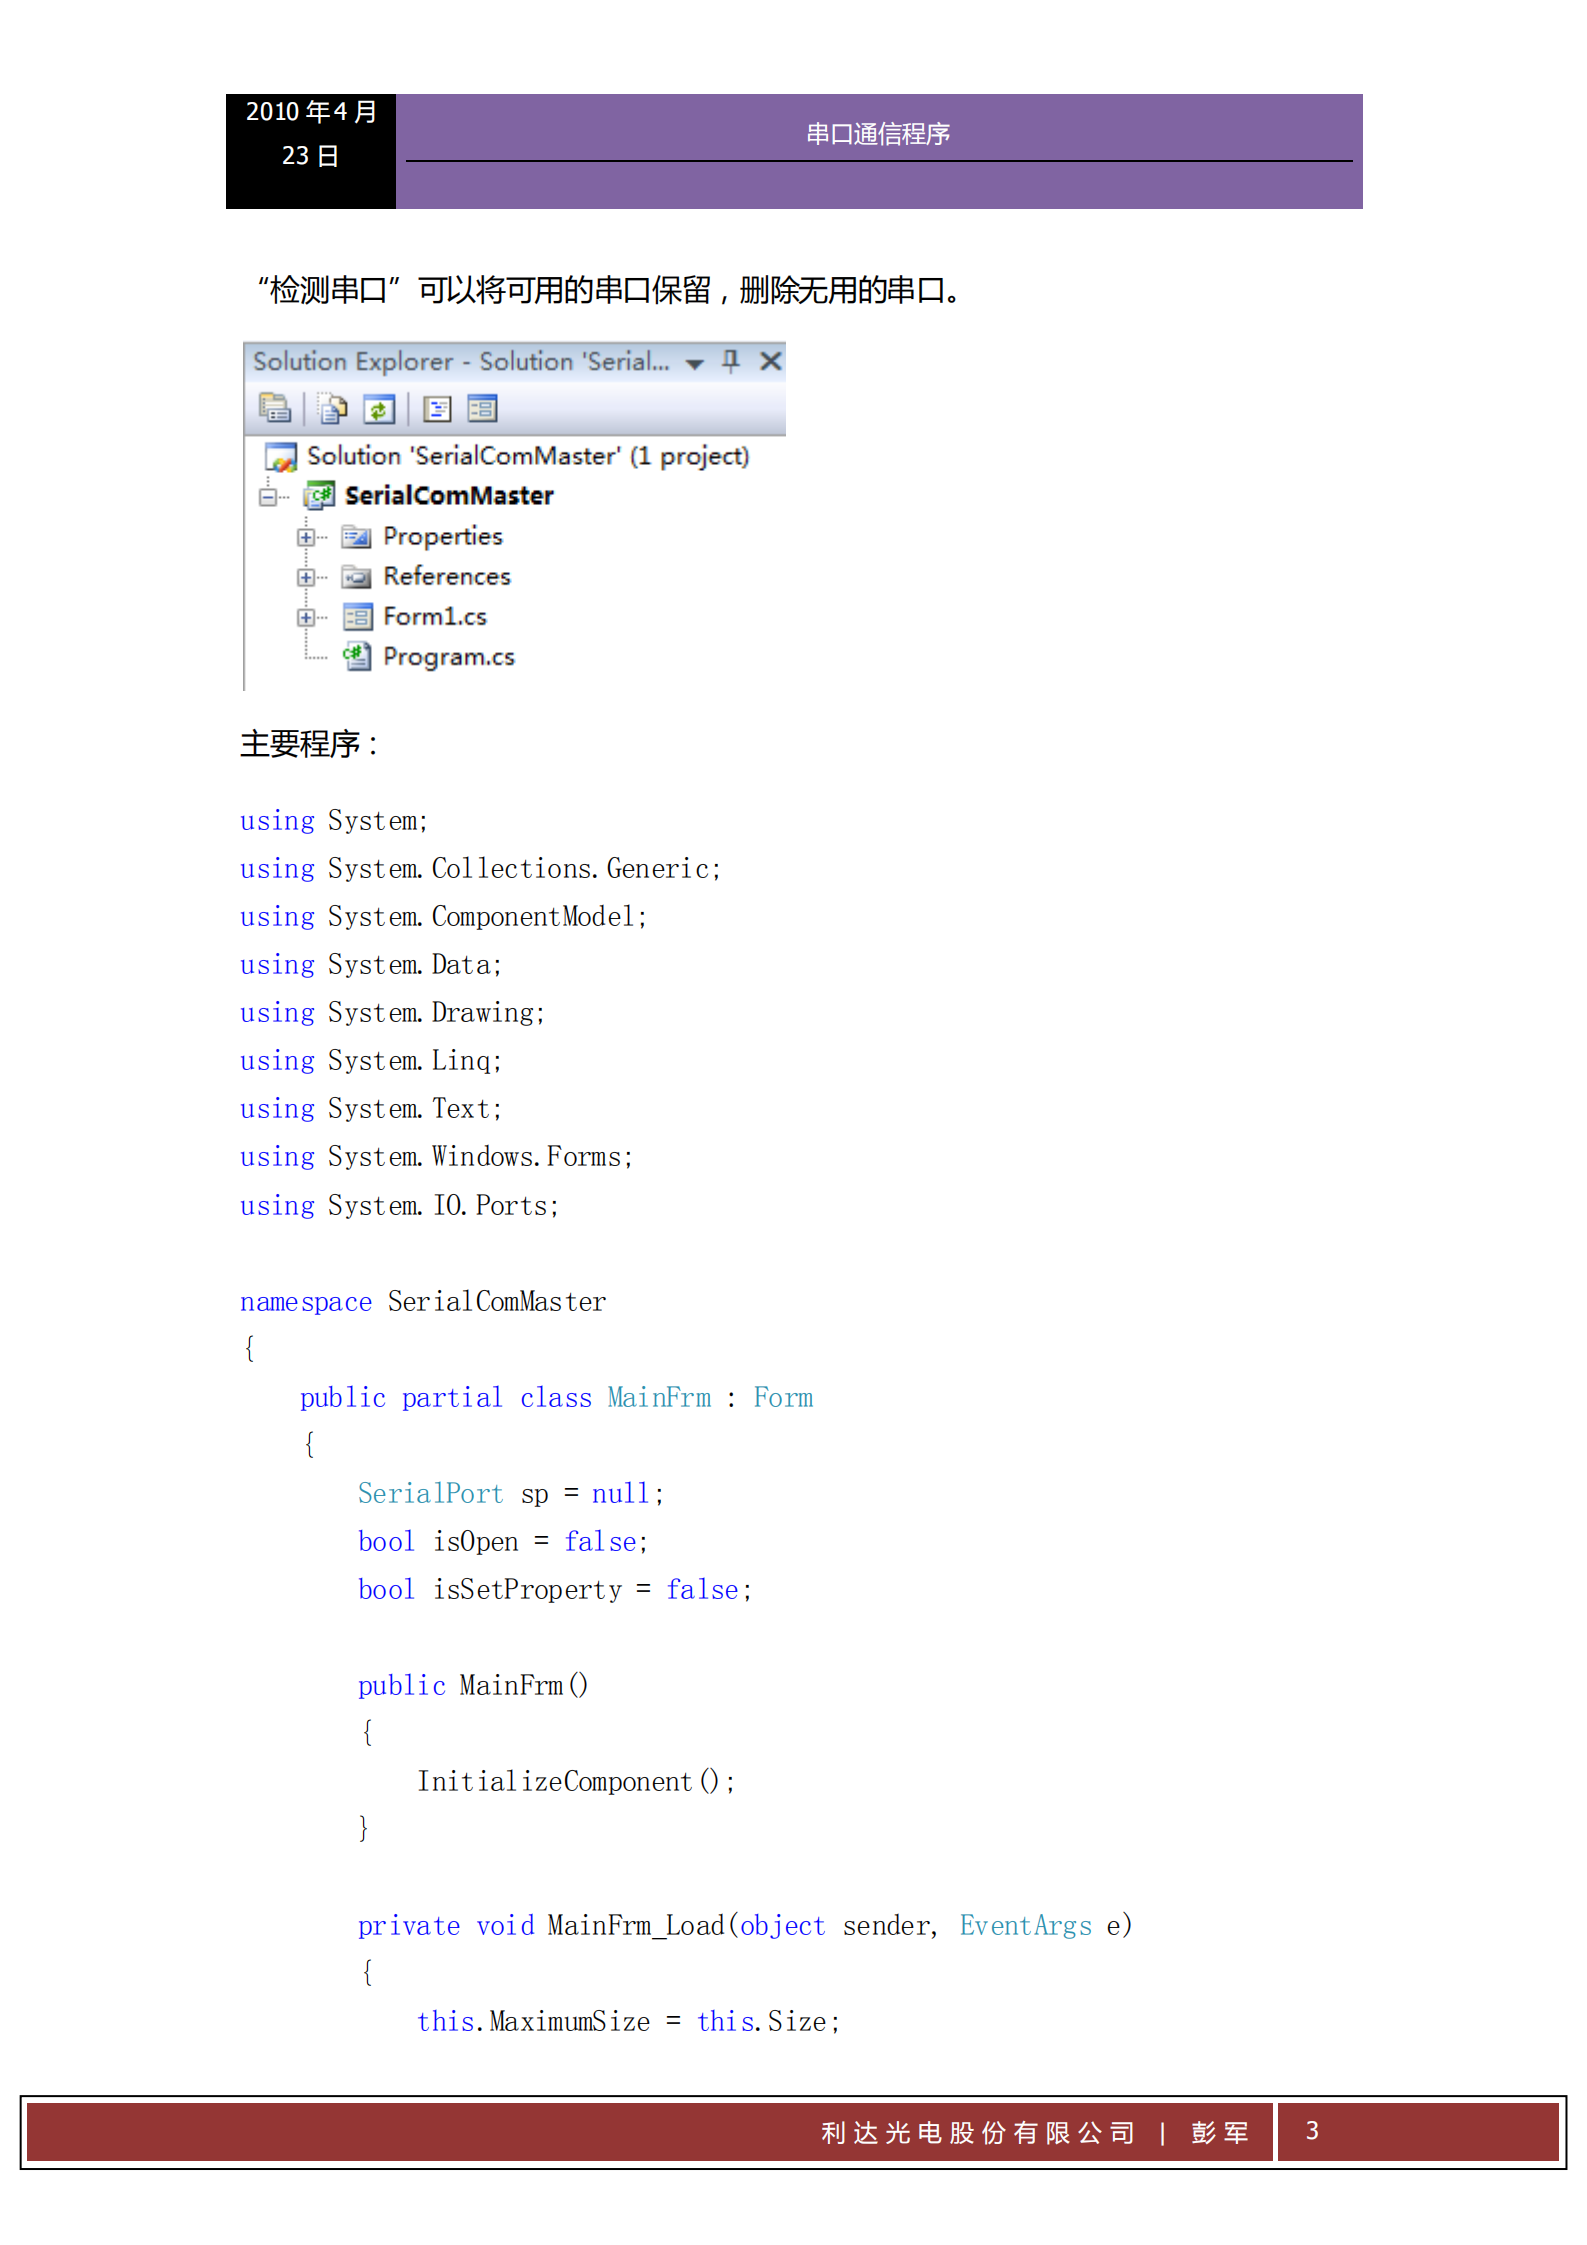The height and width of the screenshot is (2245, 1587).
Task: Click the line 'using System.IO.Ports;'
Action: [x=400, y=1206]
